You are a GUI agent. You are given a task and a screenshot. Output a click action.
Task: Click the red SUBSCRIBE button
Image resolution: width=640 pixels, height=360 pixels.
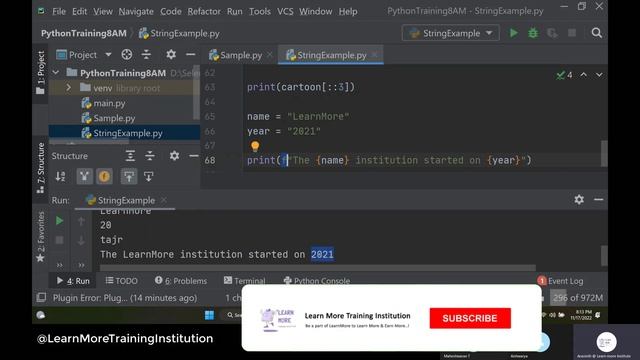470,318
